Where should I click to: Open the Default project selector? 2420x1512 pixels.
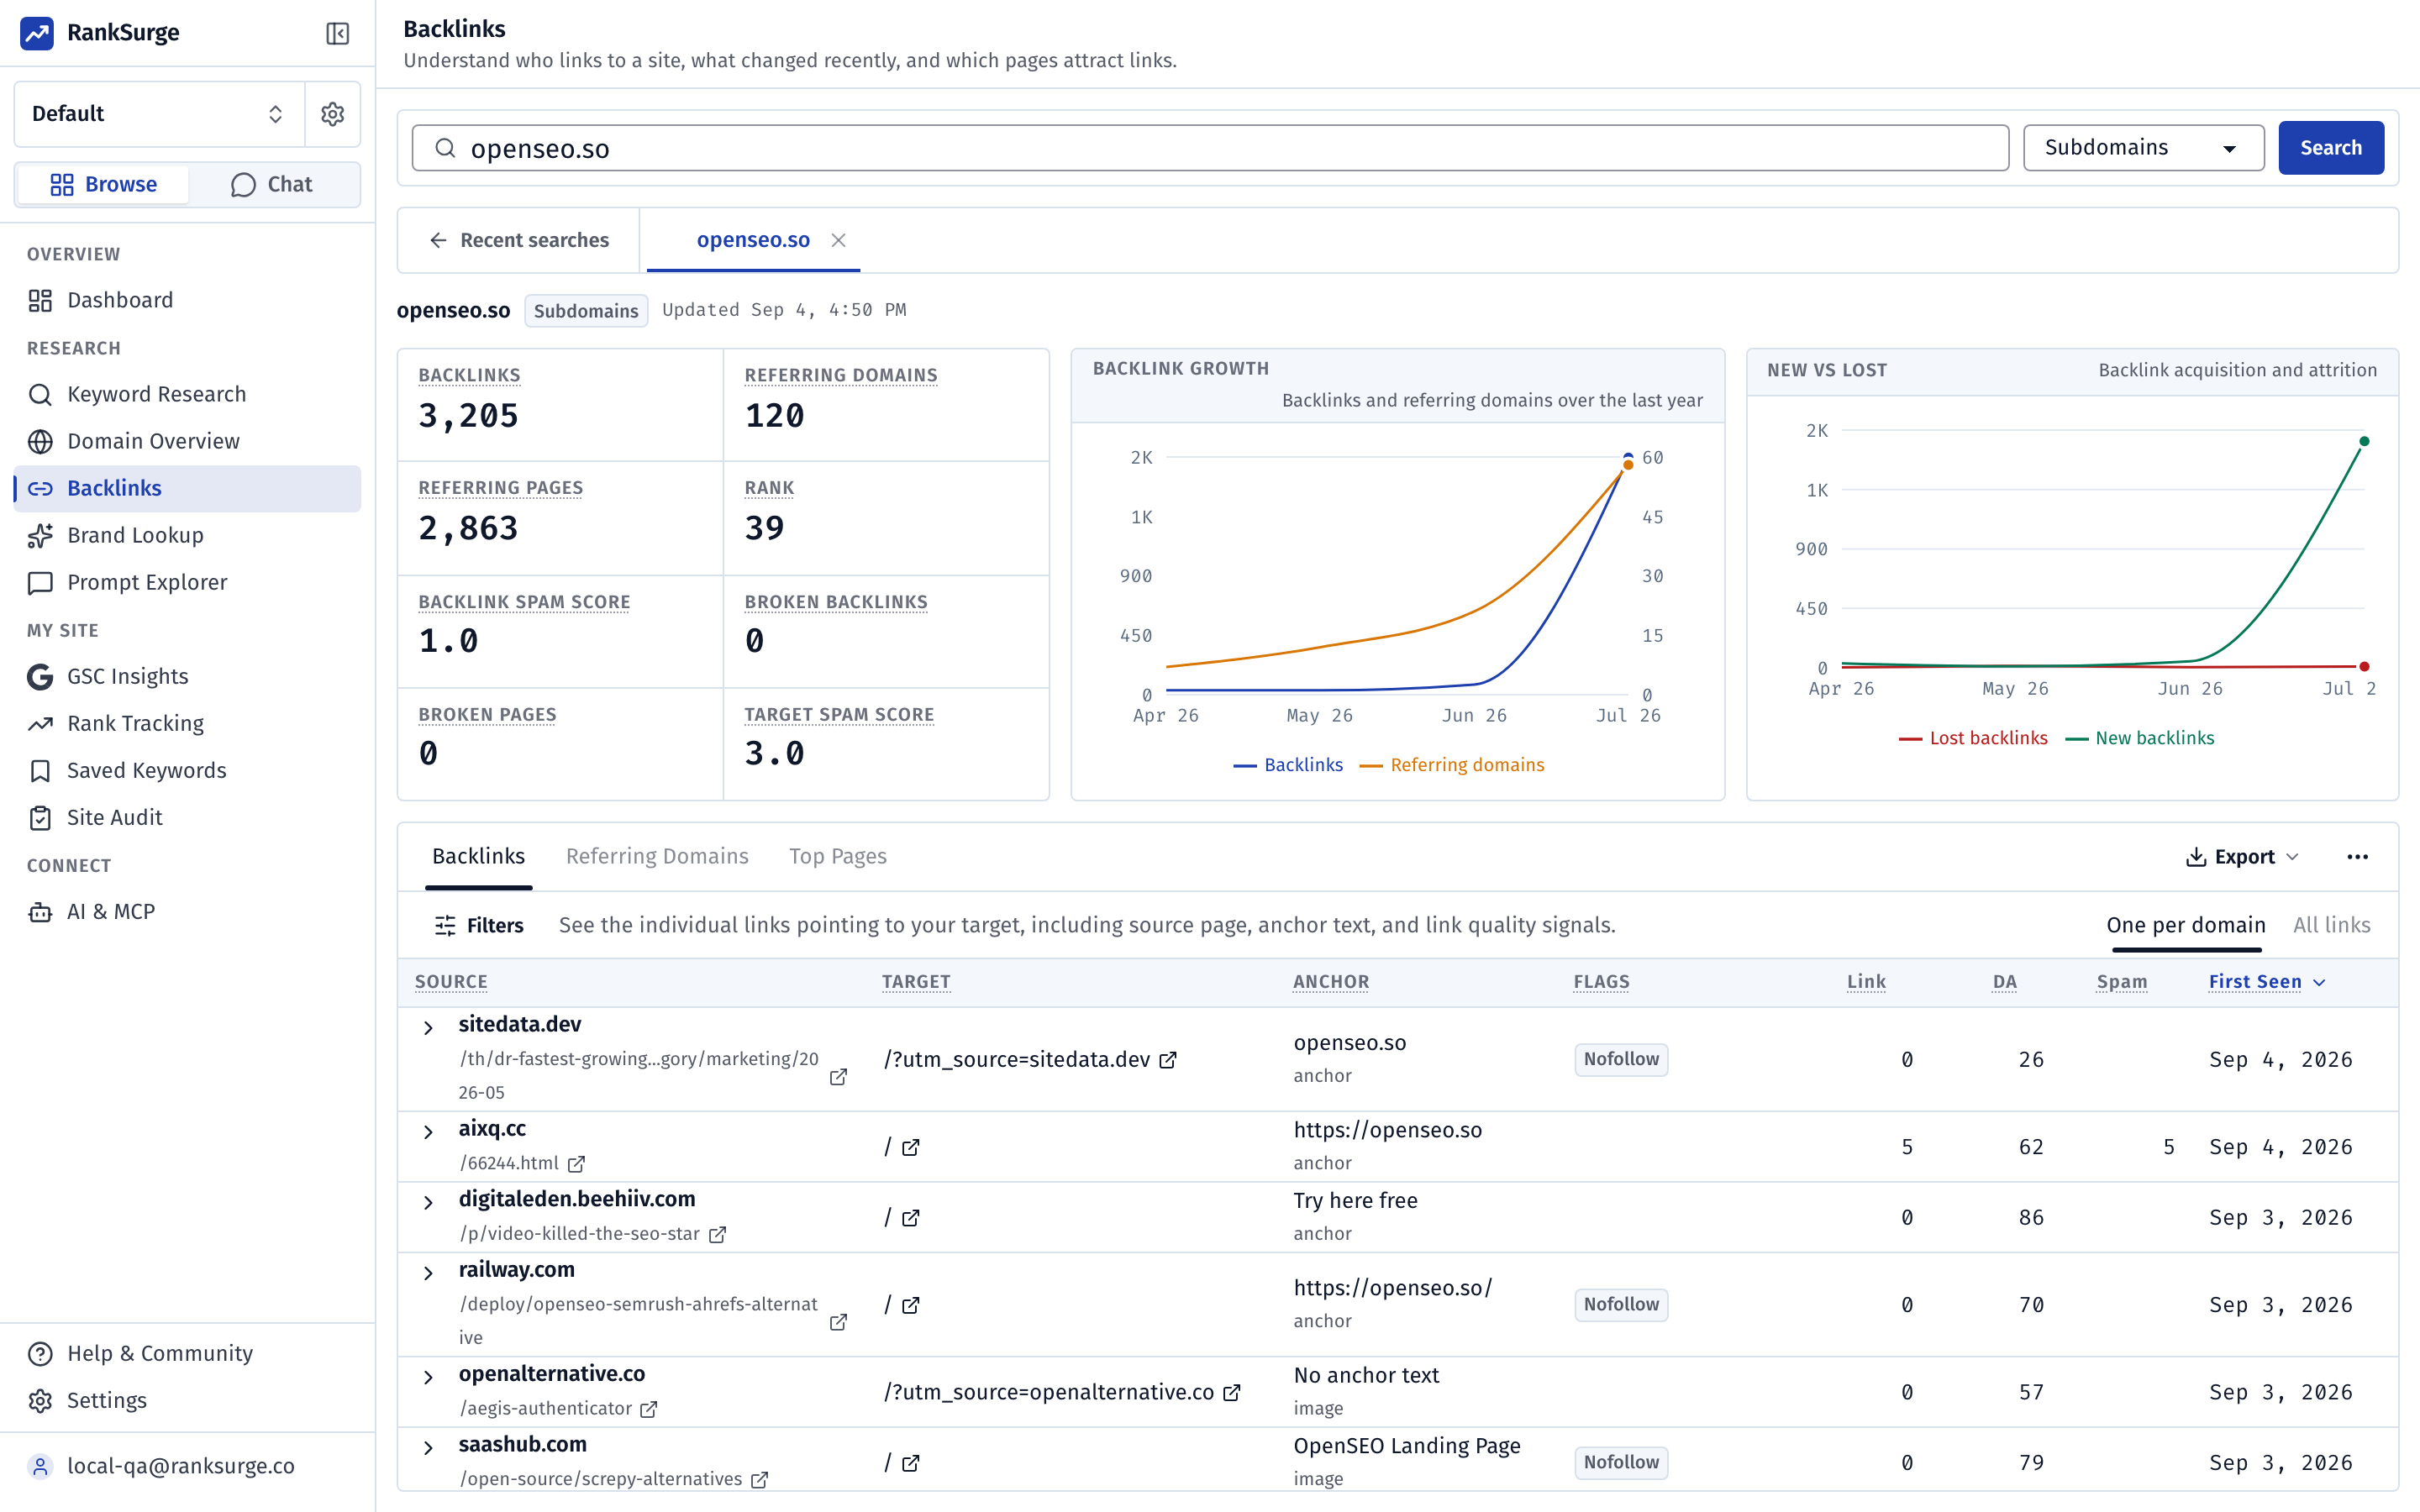tap(159, 114)
